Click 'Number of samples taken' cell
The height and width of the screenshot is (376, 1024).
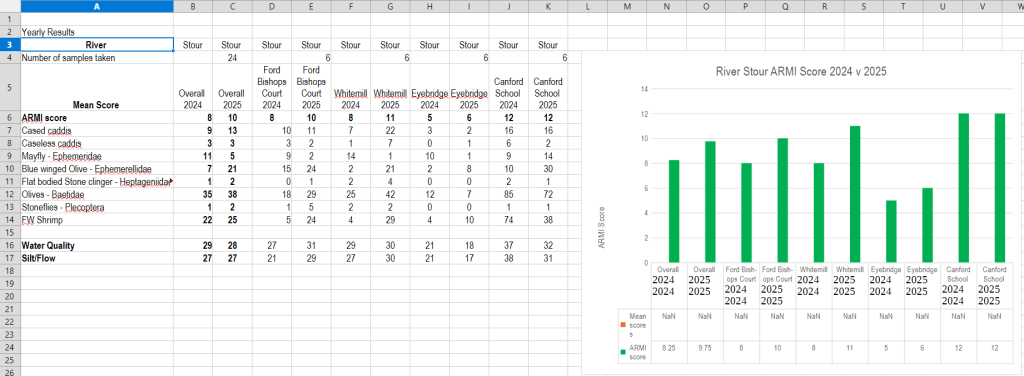pyautogui.click(x=97, y=58)
